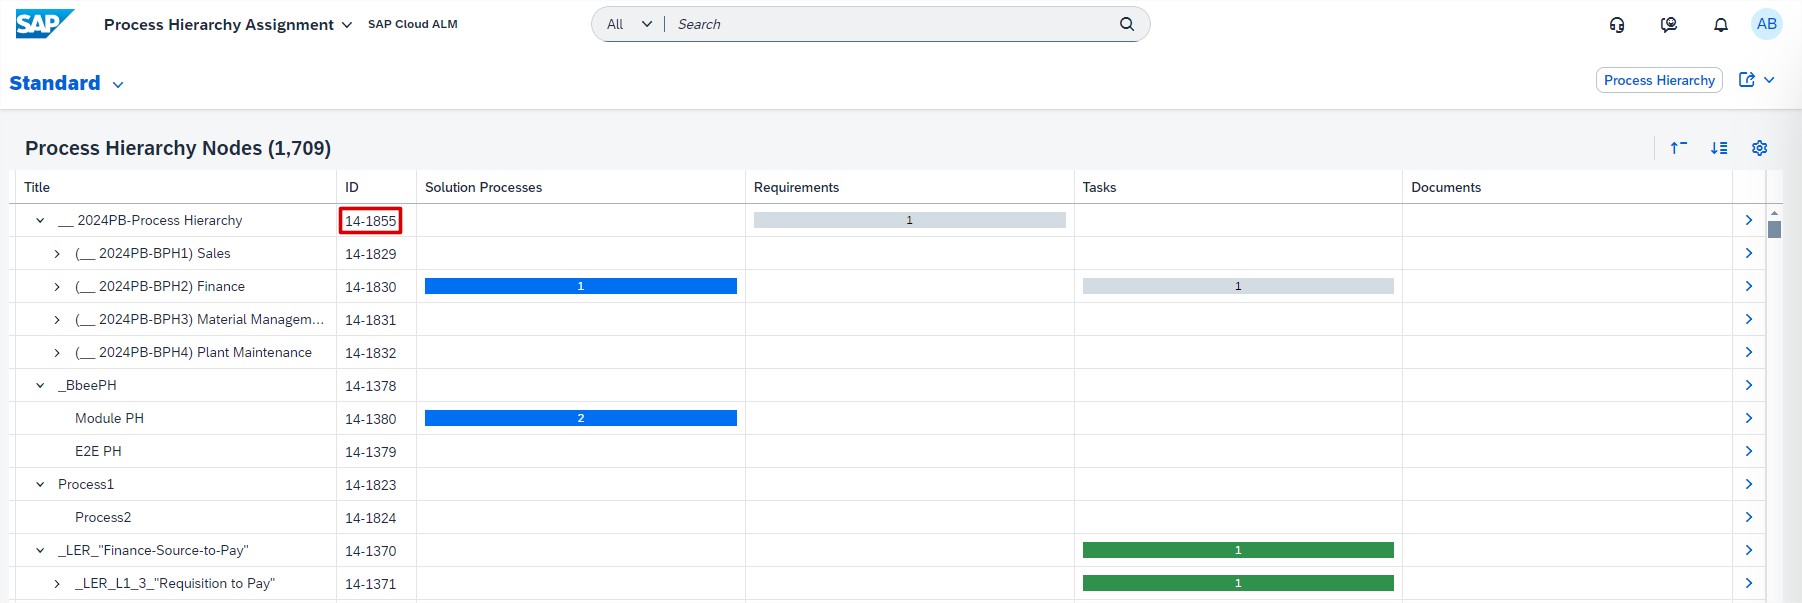This screenshot has width=1802, height=603.
Task: Expand the Material Management node
Action: [x=57, y=320]
